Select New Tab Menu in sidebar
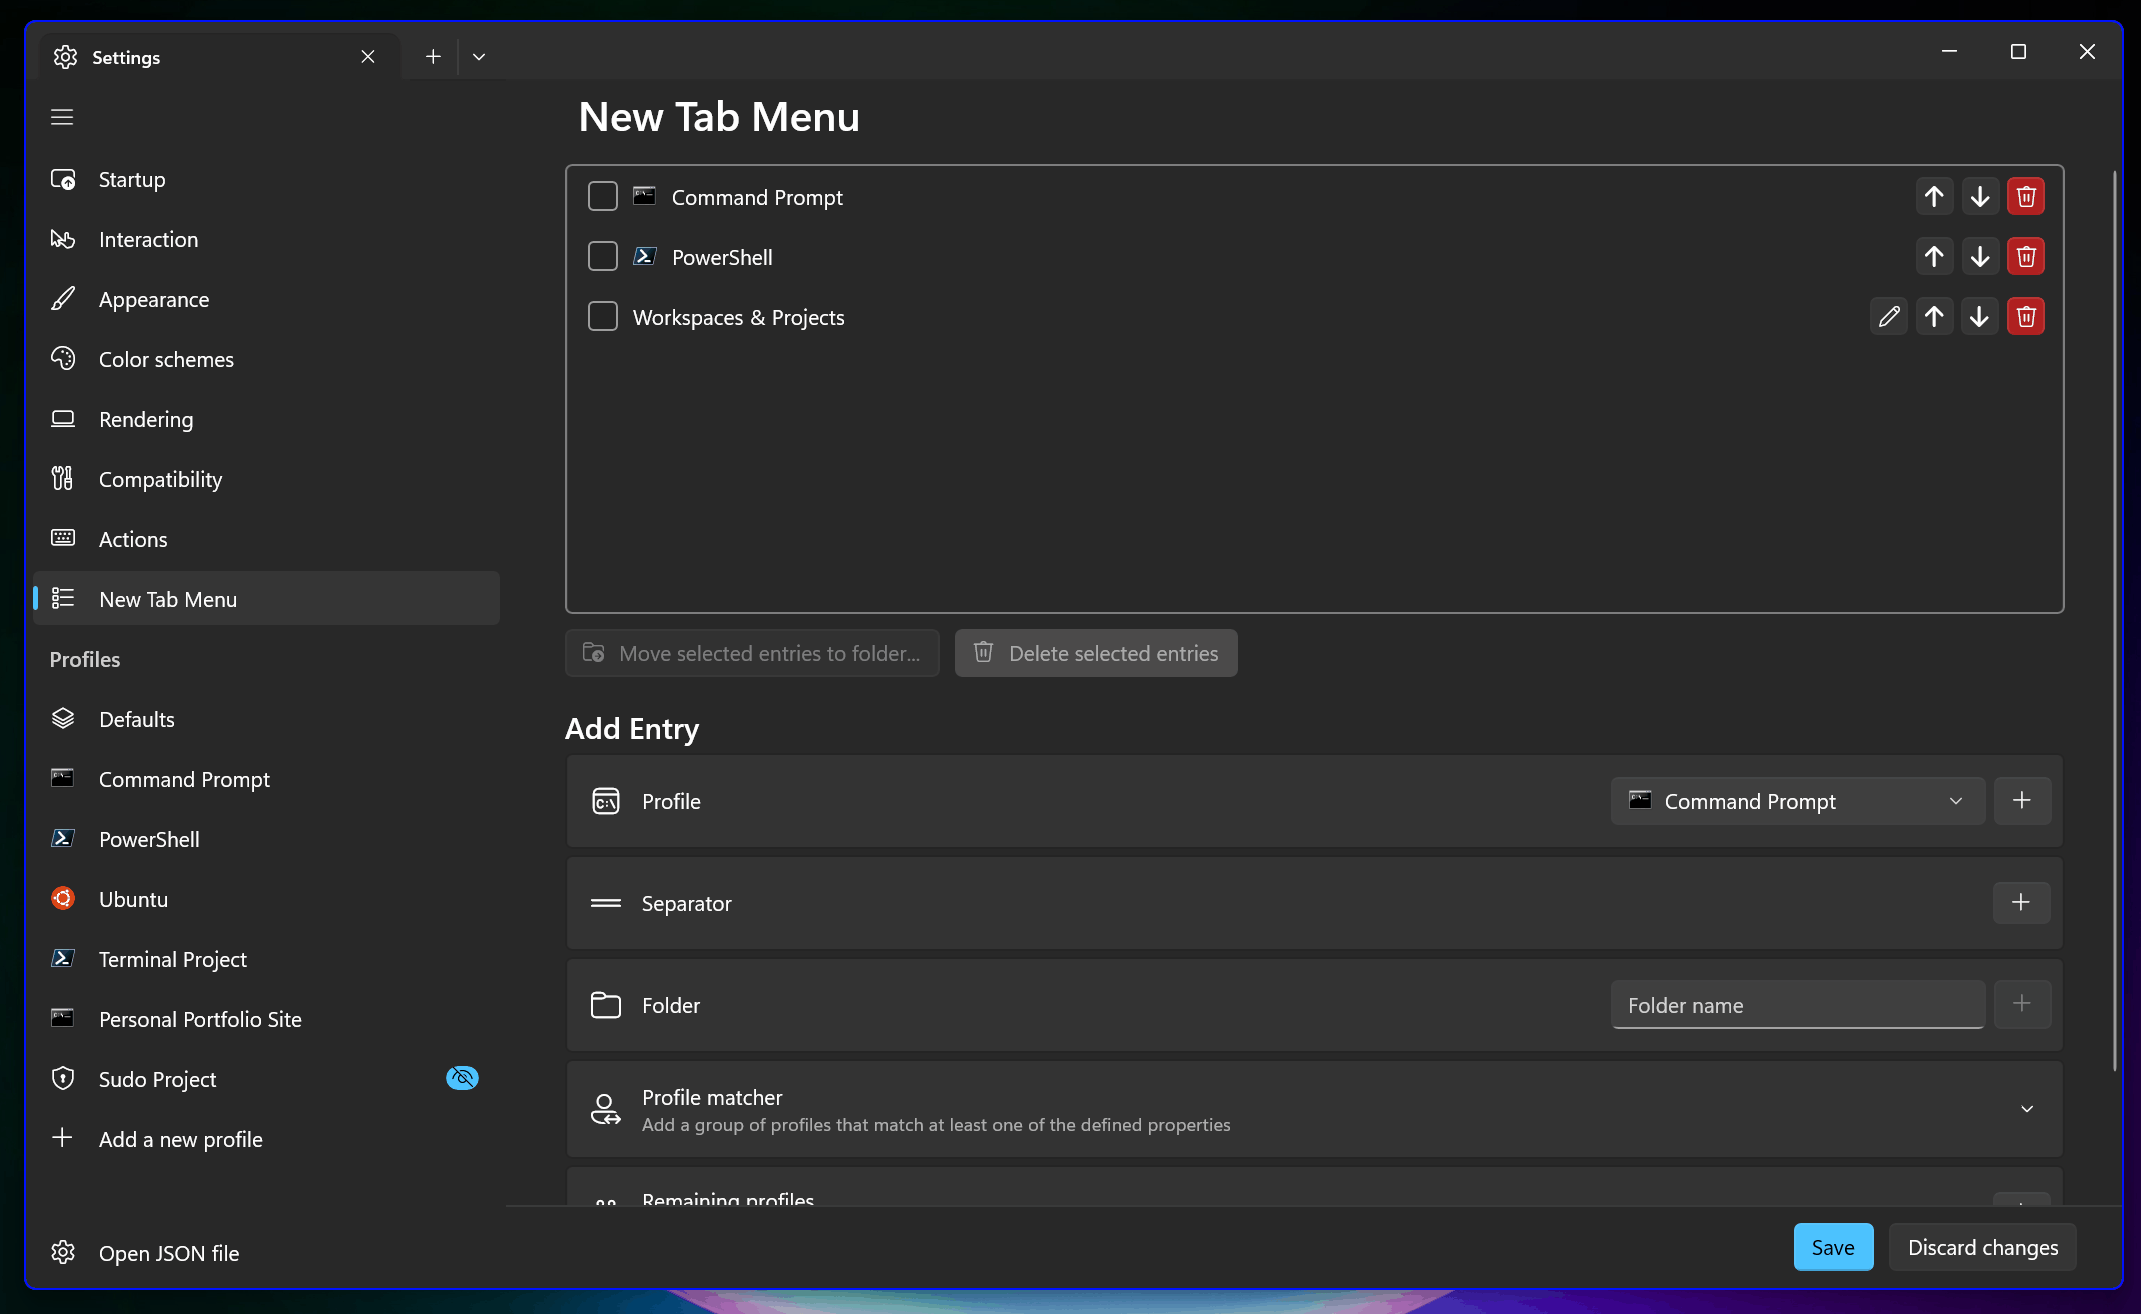The width and height of the screenshot is (2141, 1314). coord(266,599)
